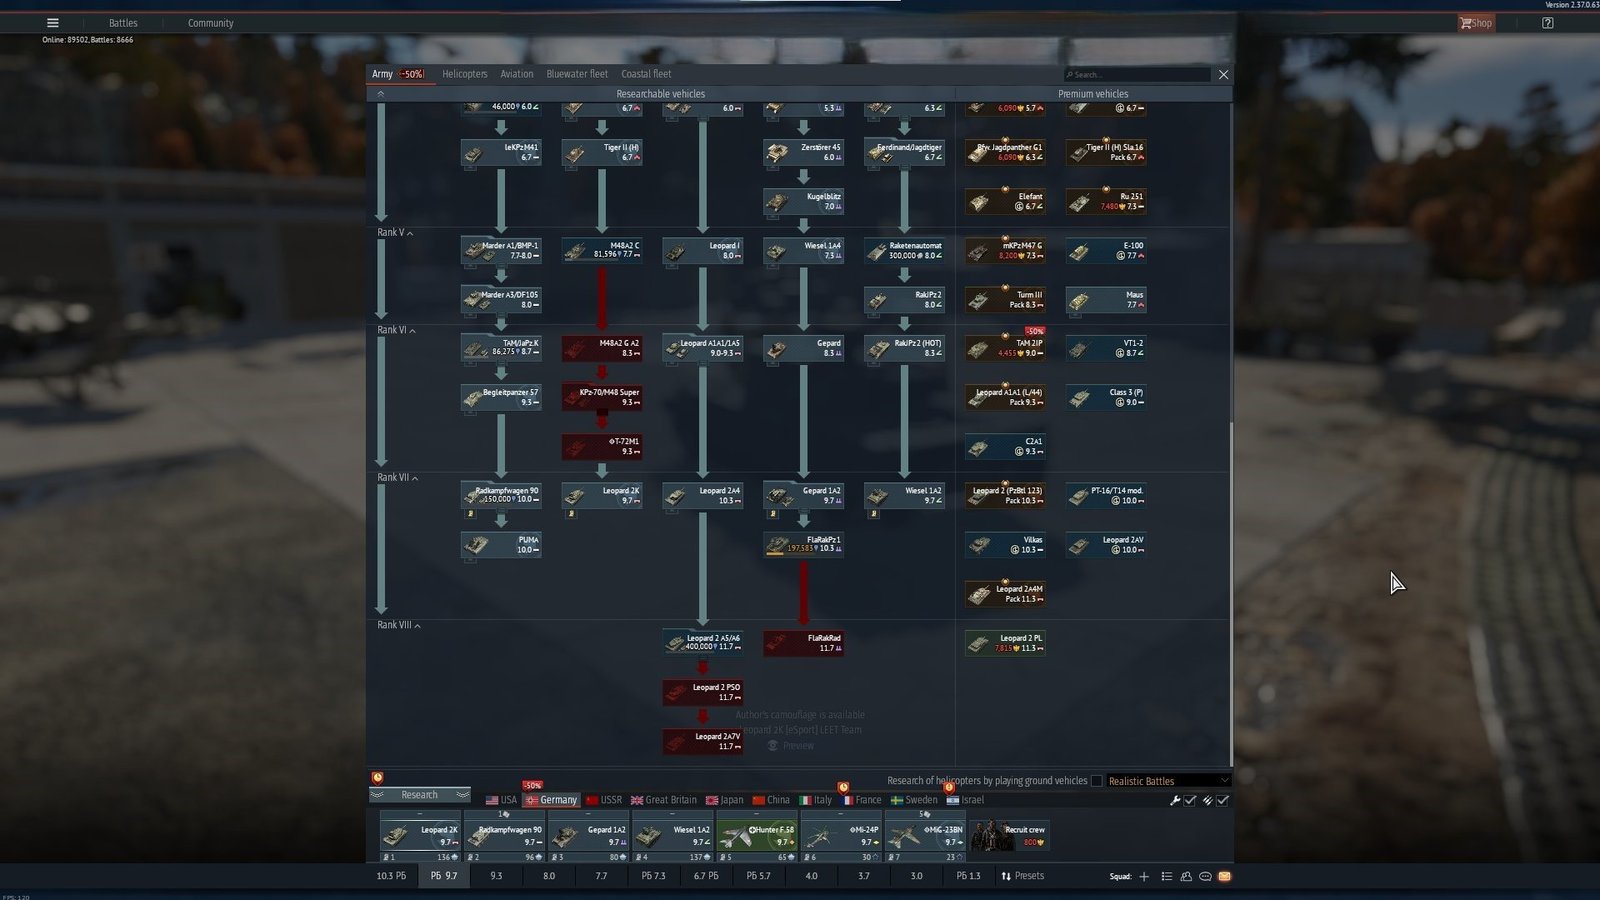The height and width of the screenshot is (900, 1600).
Task: Toggle helicopter research by ground vehicles checkbox
Action: coord(1097,781)
